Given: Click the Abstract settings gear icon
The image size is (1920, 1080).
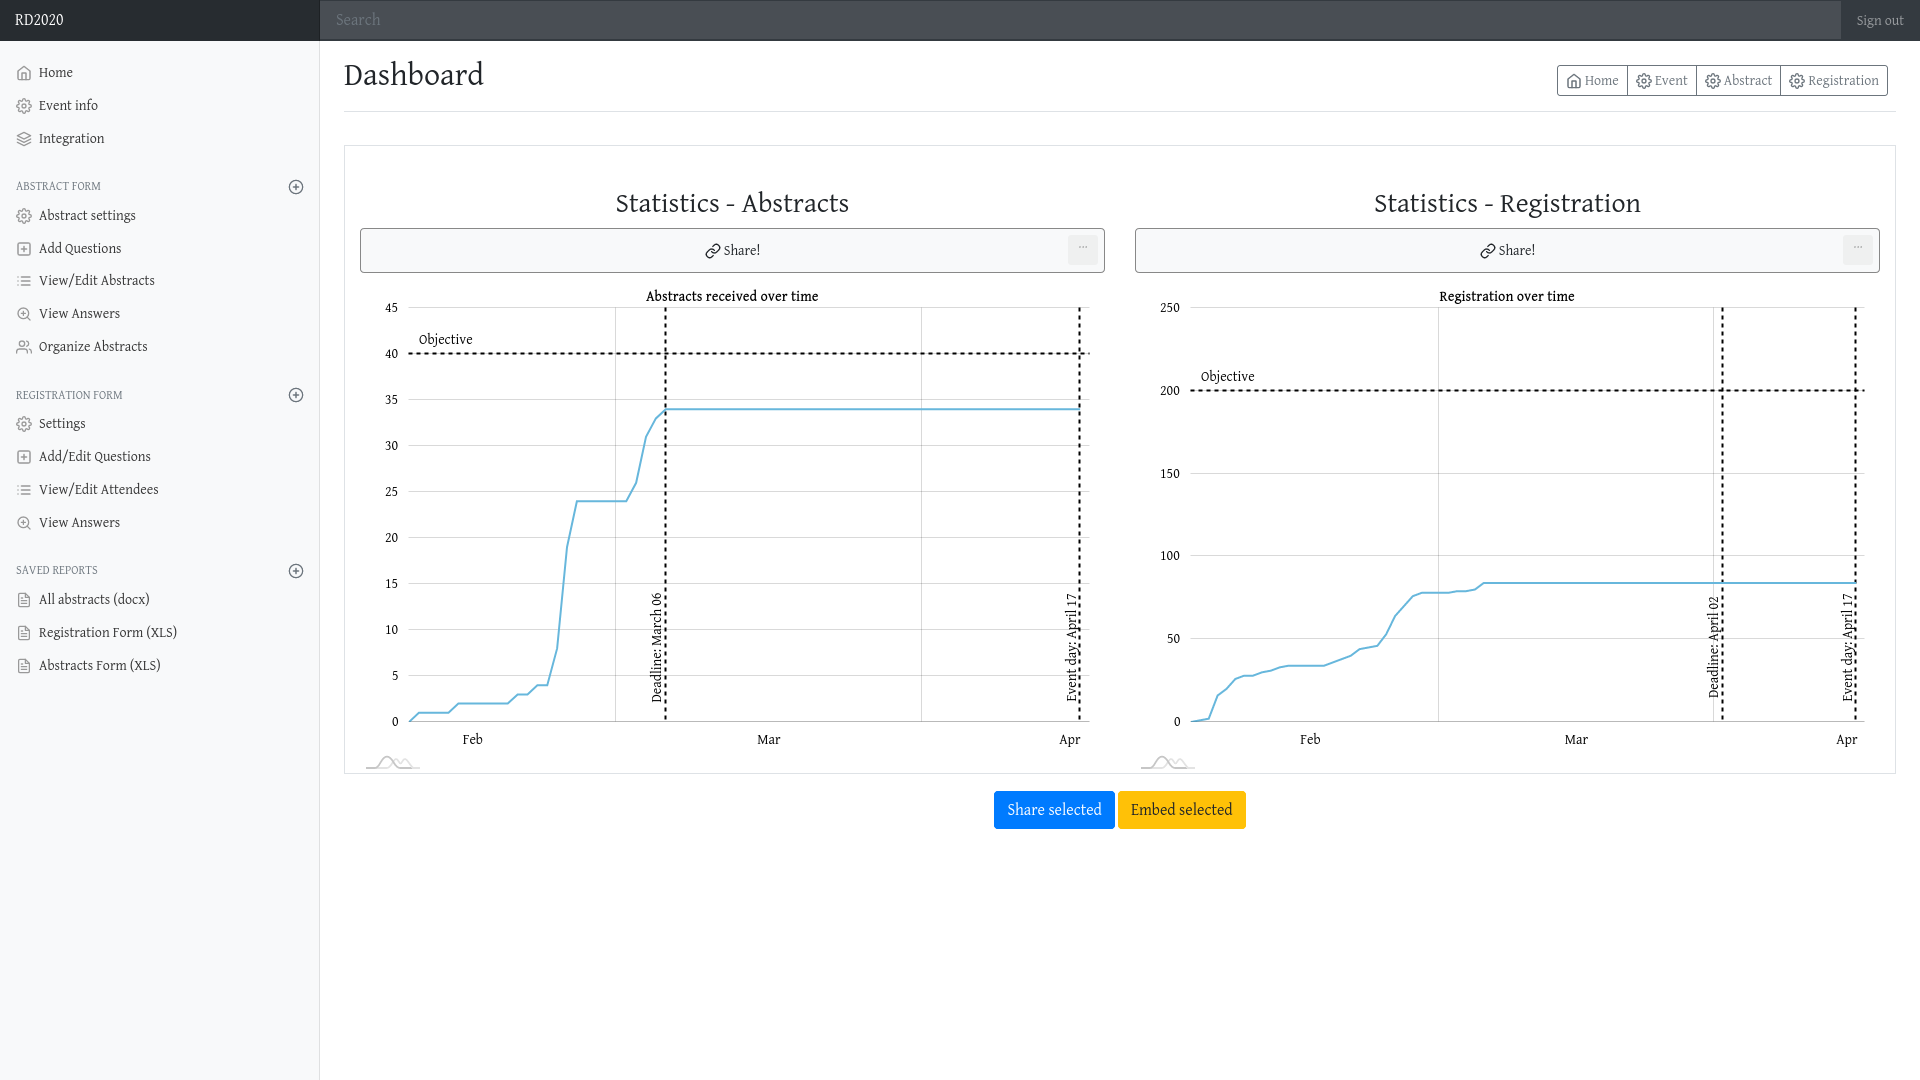Looking at the screenshot, I should tap(24, 216).
